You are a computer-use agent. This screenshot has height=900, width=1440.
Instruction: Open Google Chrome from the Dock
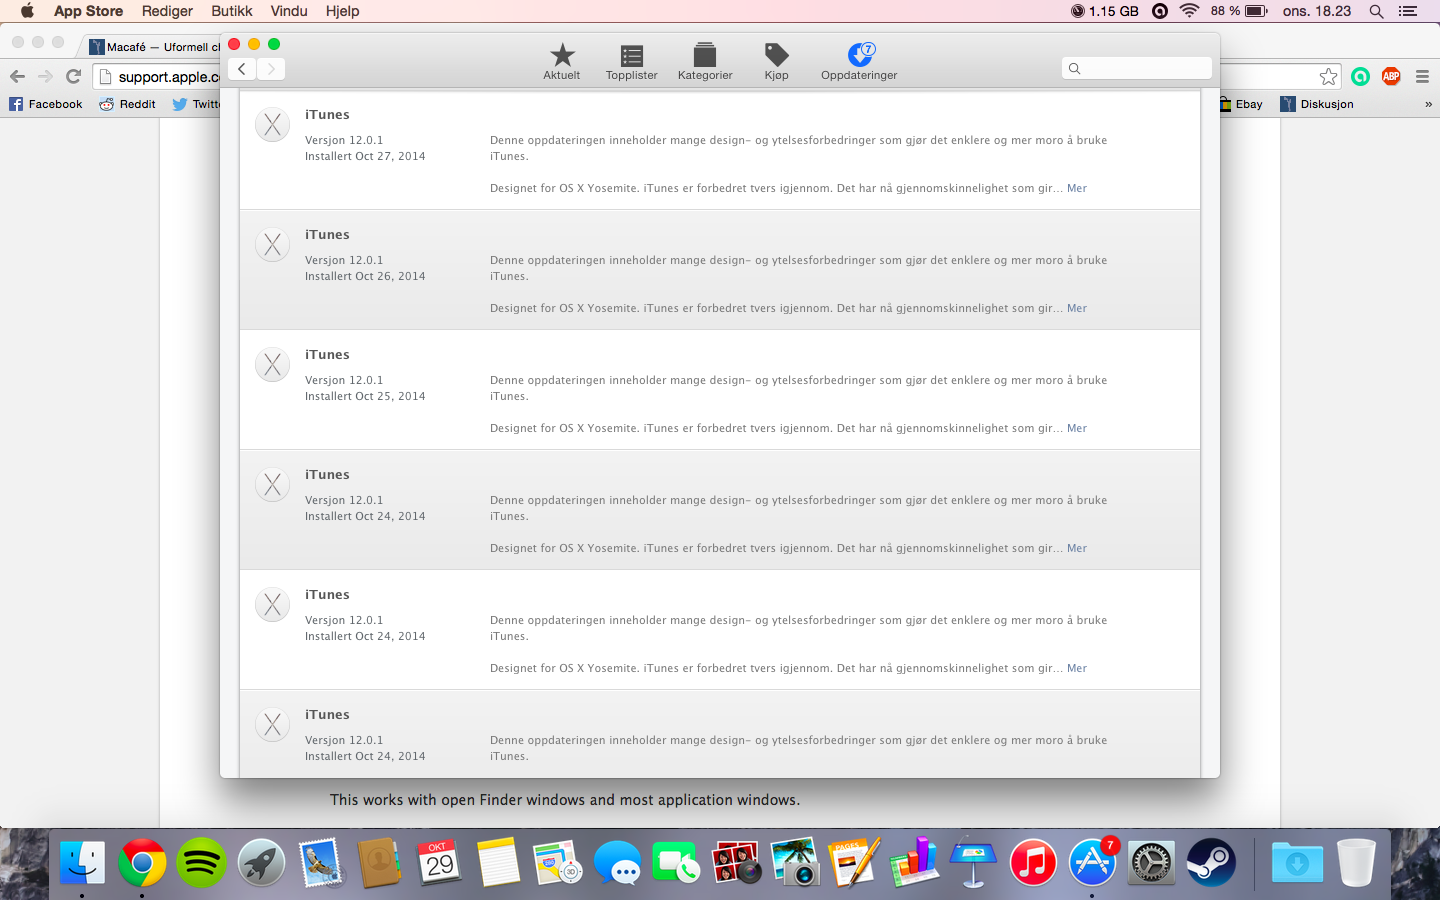pyautogui.click(x=142, y=862)
